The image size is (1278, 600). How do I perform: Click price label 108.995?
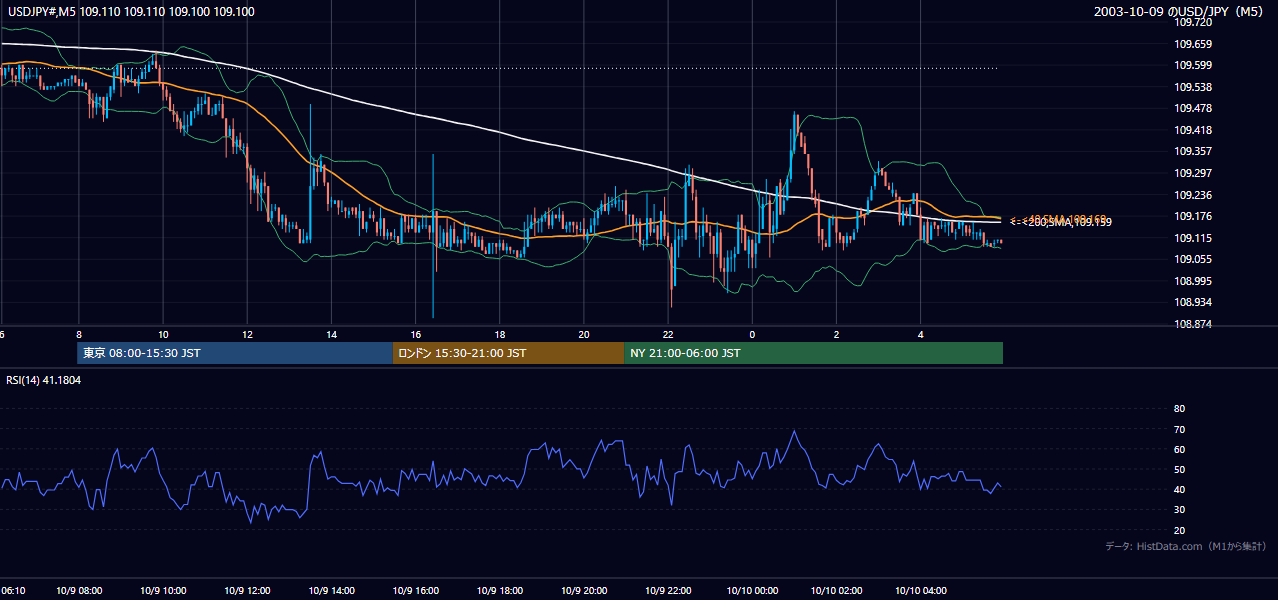1193,281
